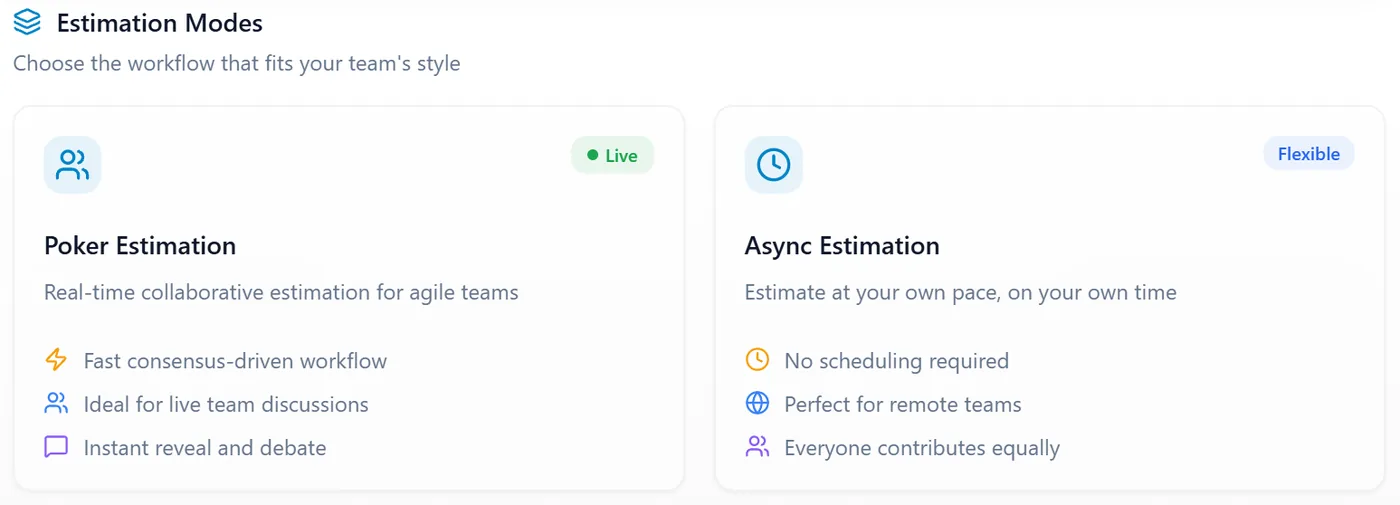1400x505 pixels.
Task: Click 'Fast consensus-driven workflow' text
Action: coord(235,361)
